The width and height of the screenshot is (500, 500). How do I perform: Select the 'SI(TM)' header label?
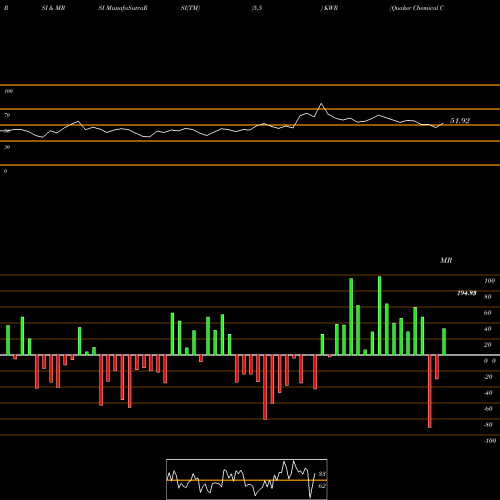tap(190, 8)
